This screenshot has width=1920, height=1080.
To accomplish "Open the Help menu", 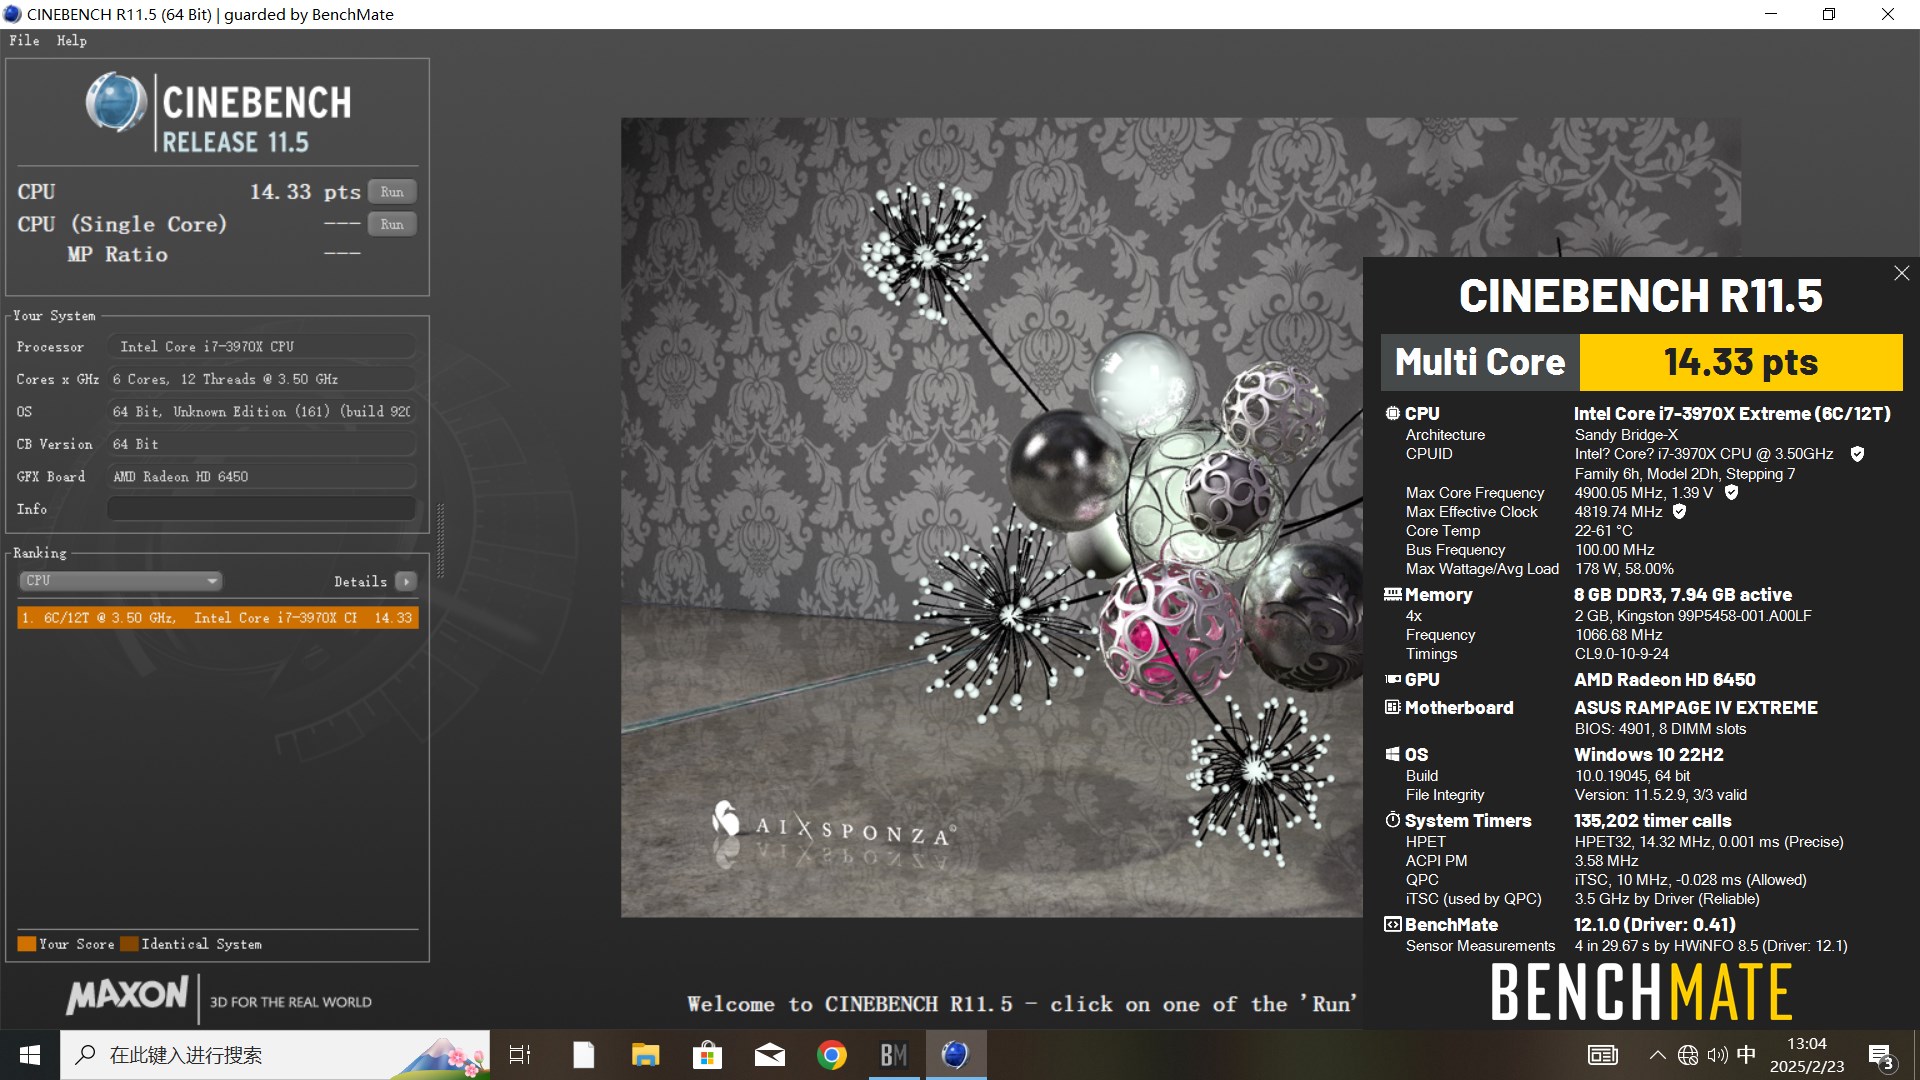I will point(71,40).
